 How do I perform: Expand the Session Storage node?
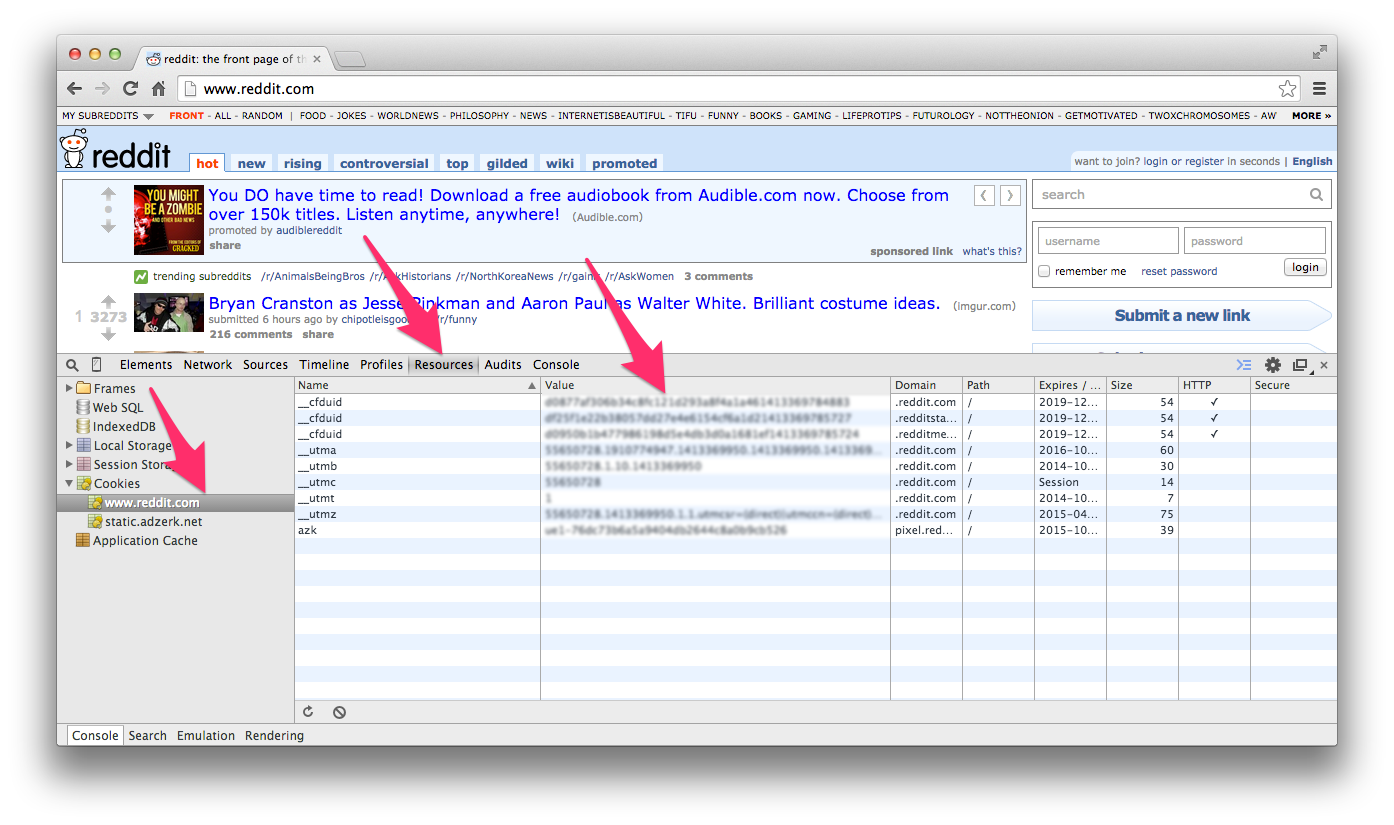tap(69, 464)
